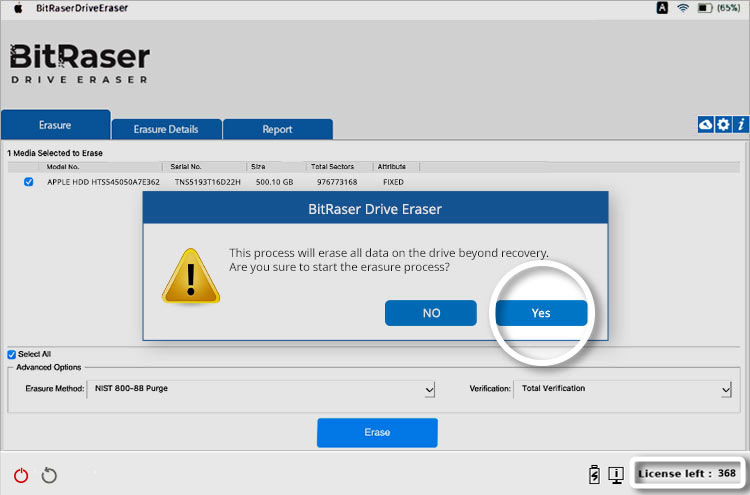Click the Size column header

(258, 166)
